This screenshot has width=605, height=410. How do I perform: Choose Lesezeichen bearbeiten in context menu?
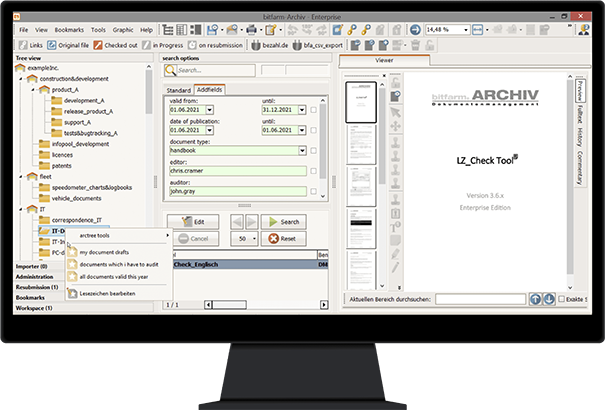coord(118,294)
